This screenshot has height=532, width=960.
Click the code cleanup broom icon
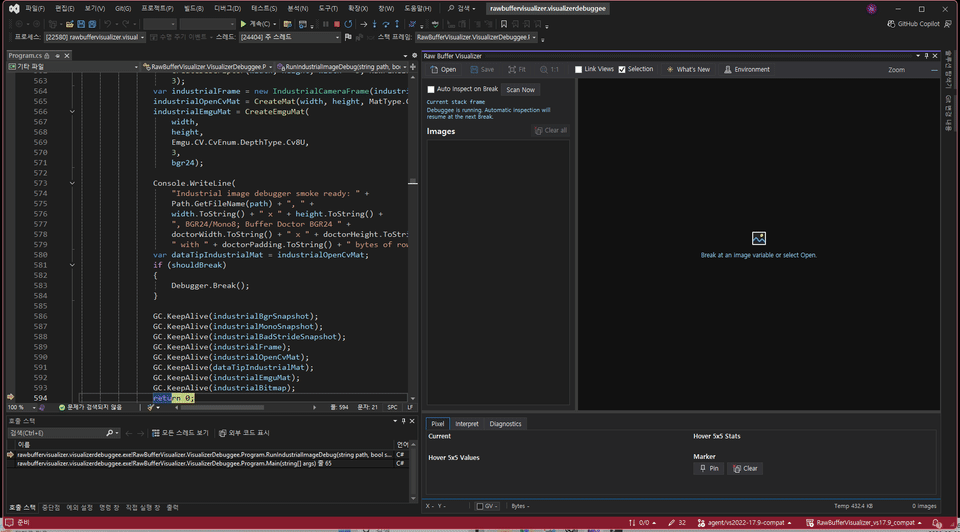pos(151,407)
